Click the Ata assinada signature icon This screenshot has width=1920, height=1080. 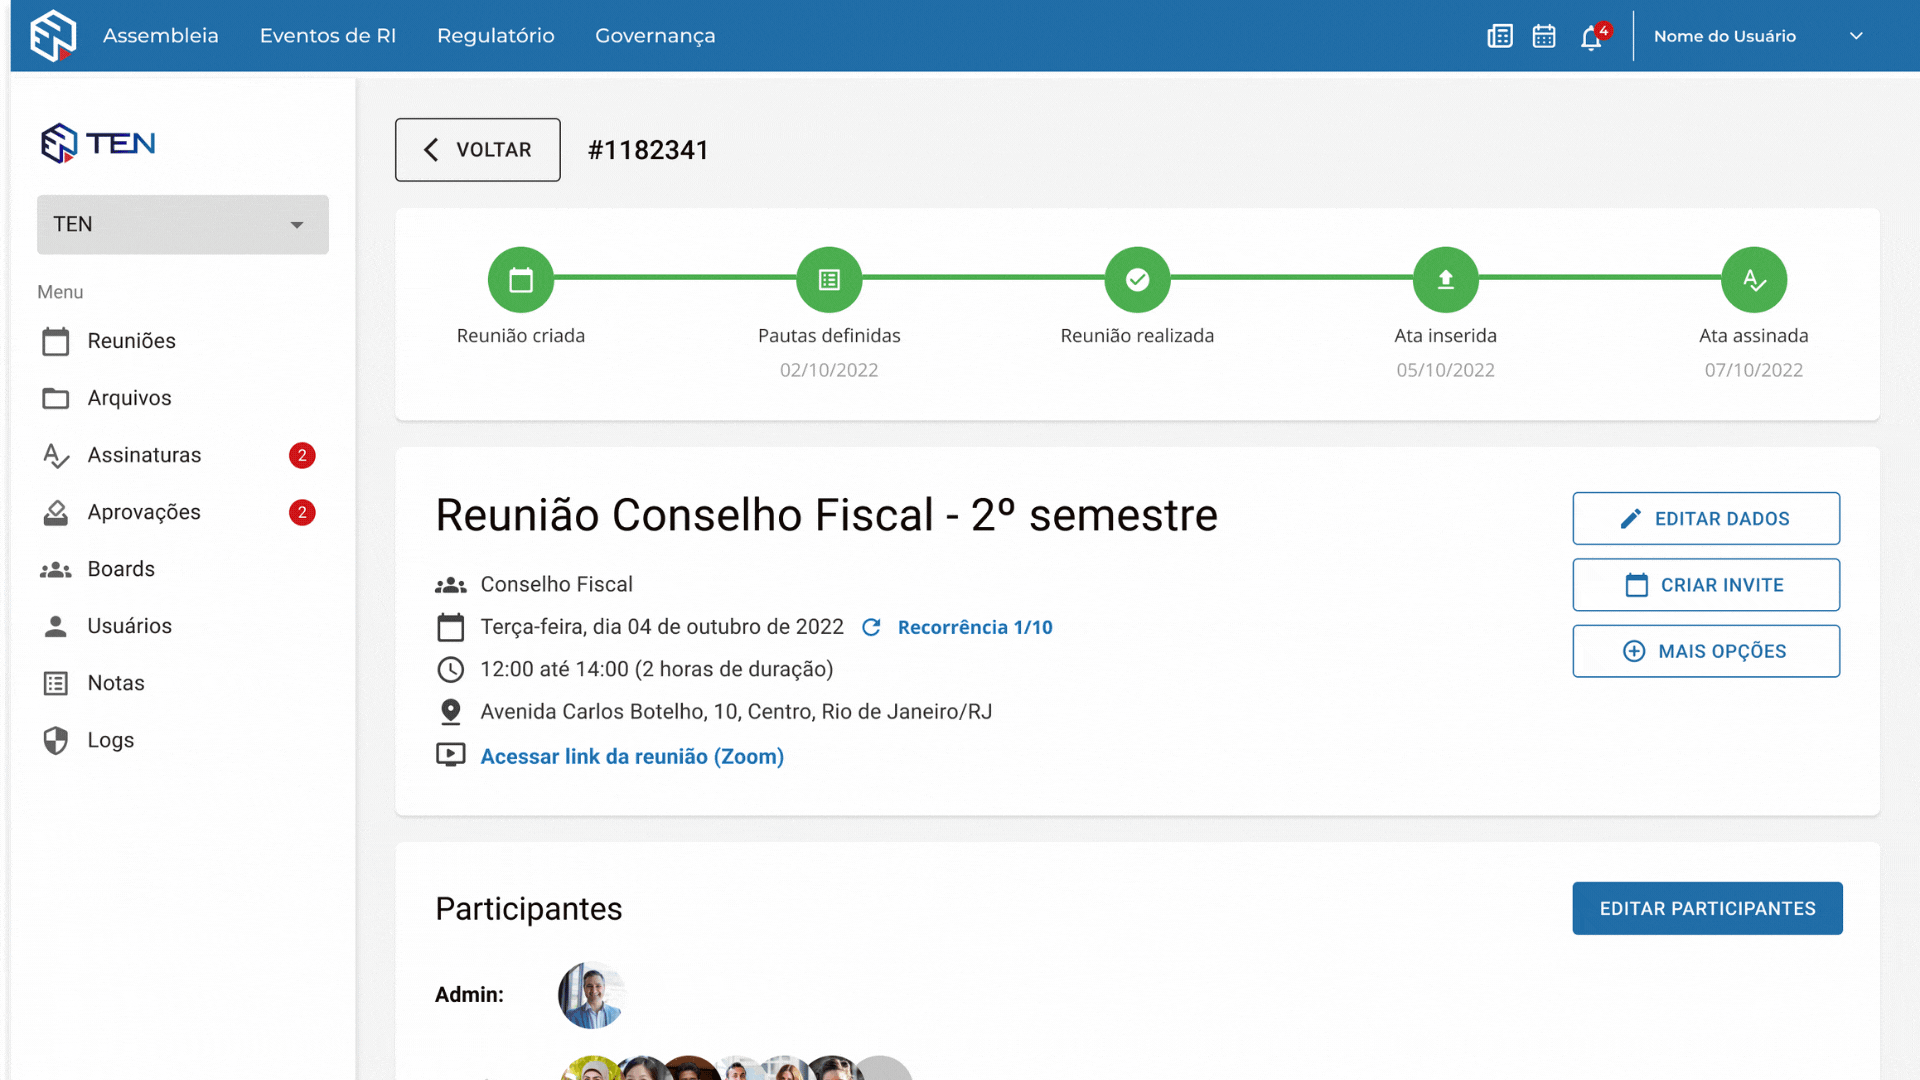(1753, 280)
